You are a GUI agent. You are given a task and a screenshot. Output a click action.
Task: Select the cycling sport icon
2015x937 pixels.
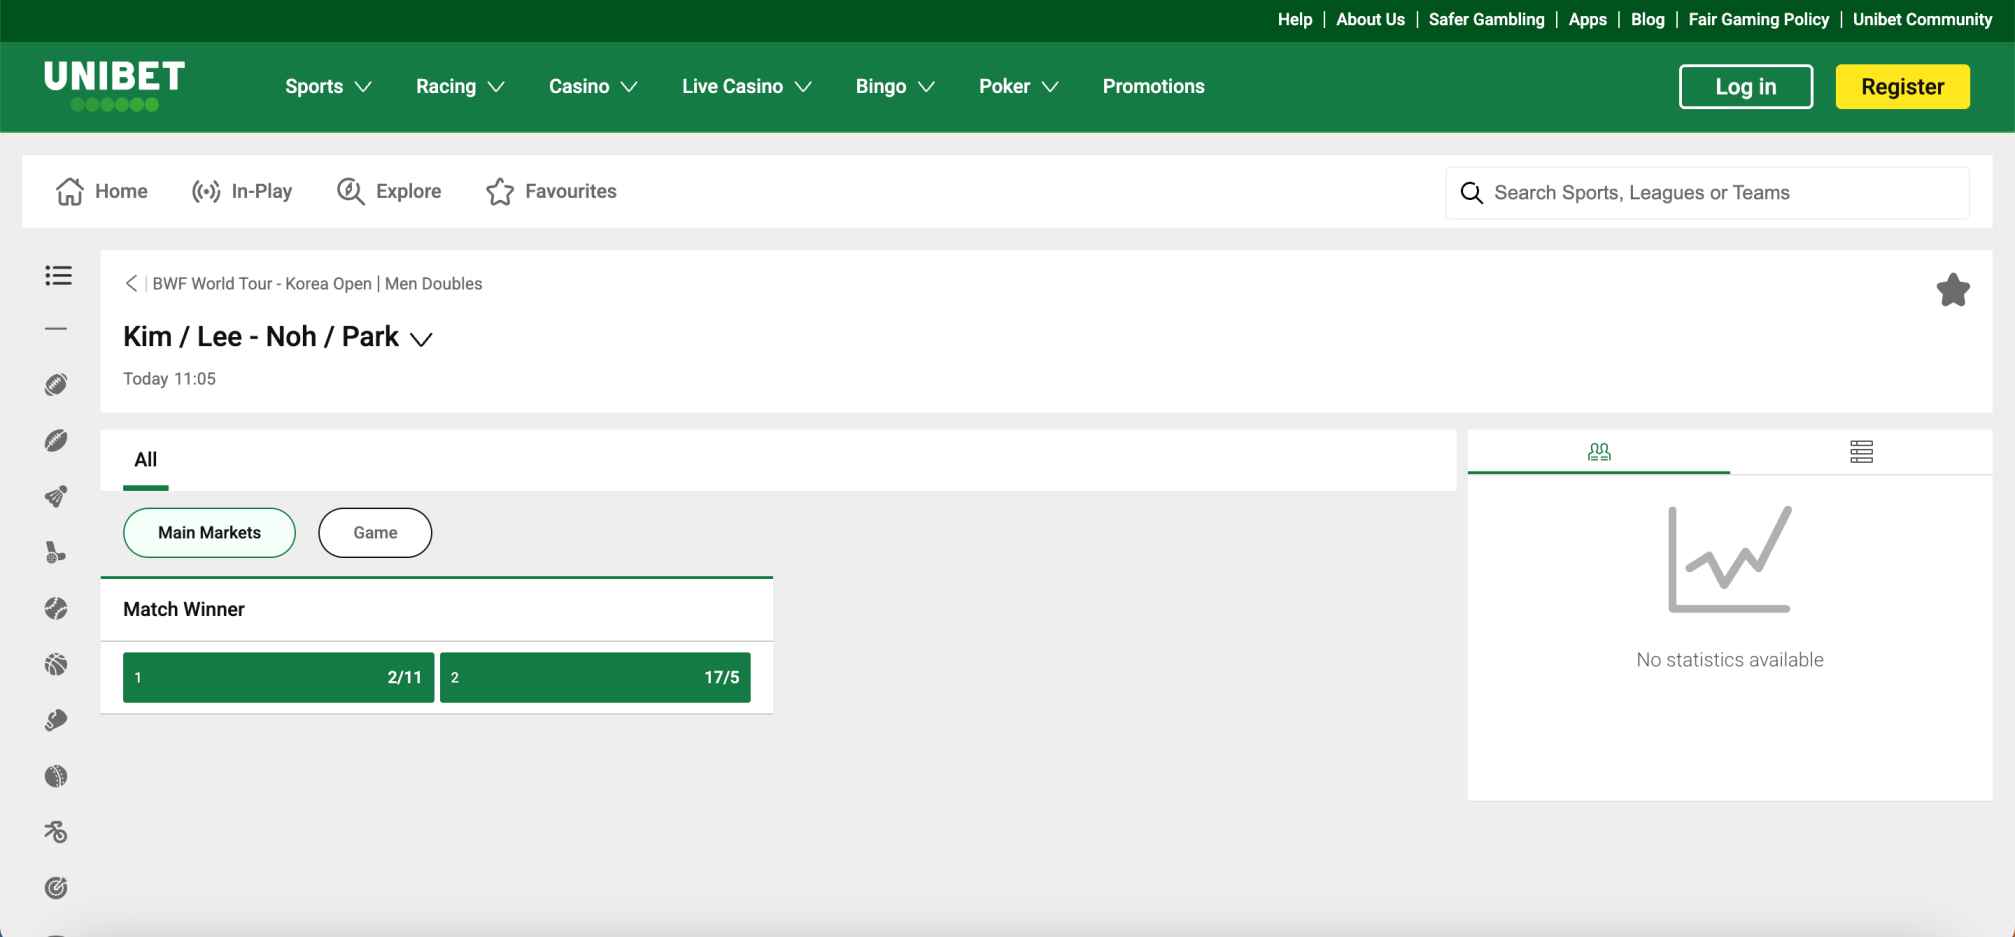(x=56, y=831)
